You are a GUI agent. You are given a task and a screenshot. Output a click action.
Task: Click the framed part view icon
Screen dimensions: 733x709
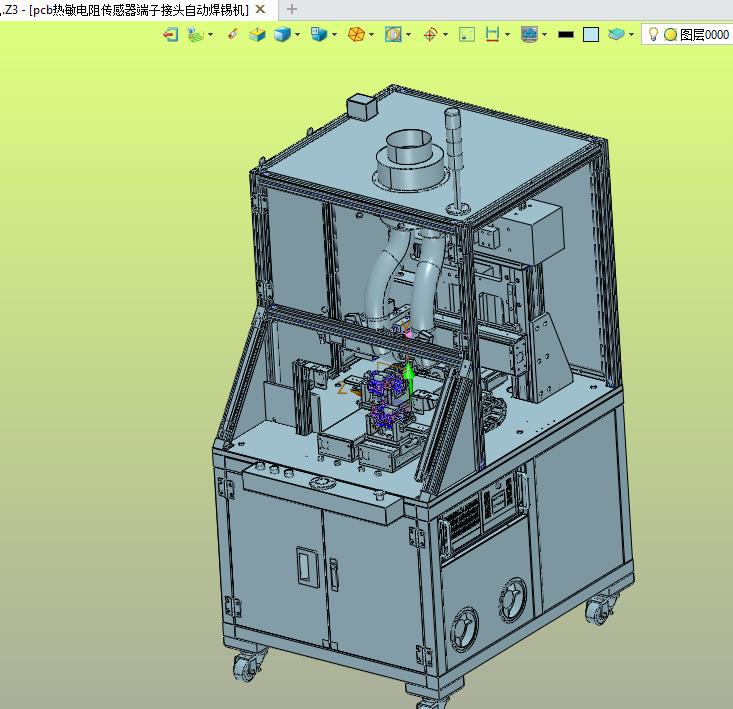pyautogui.click(x=393, y=35)
